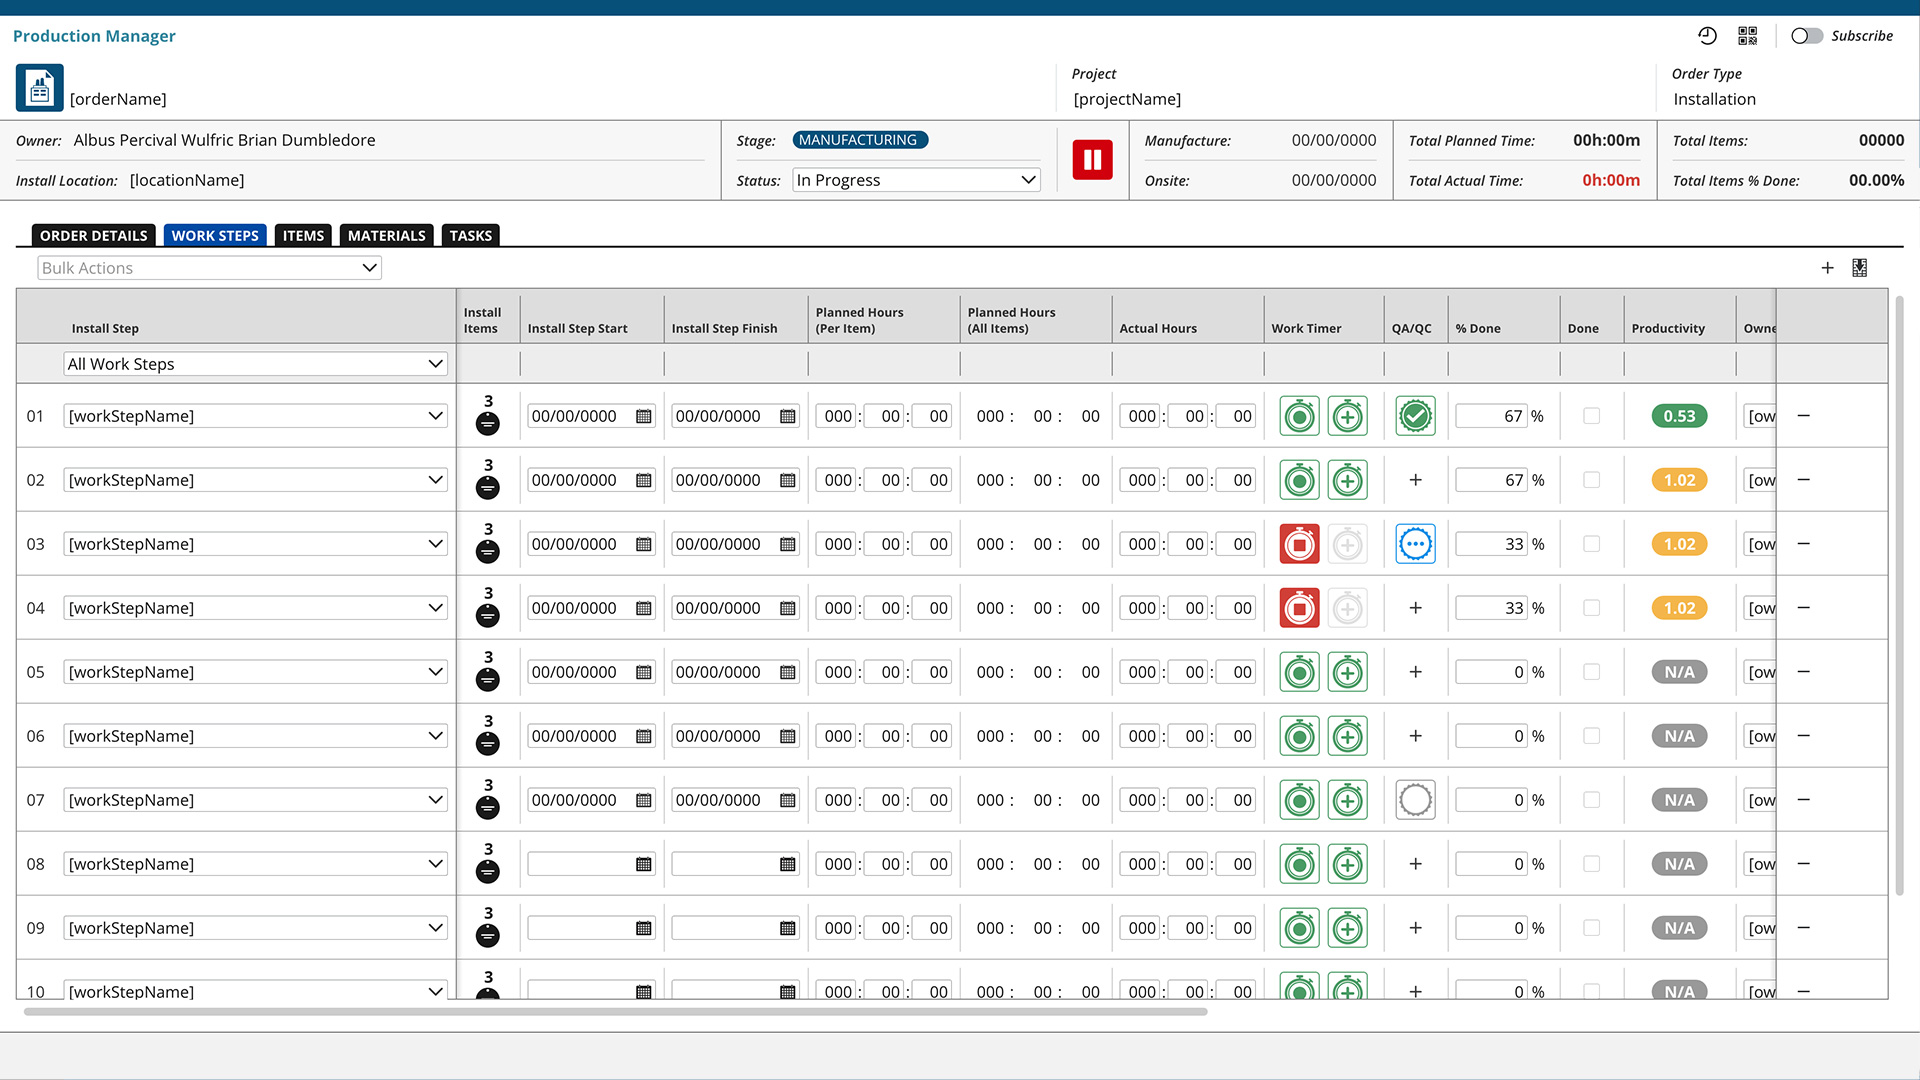Toggle the Subscribe switch

1806,36
